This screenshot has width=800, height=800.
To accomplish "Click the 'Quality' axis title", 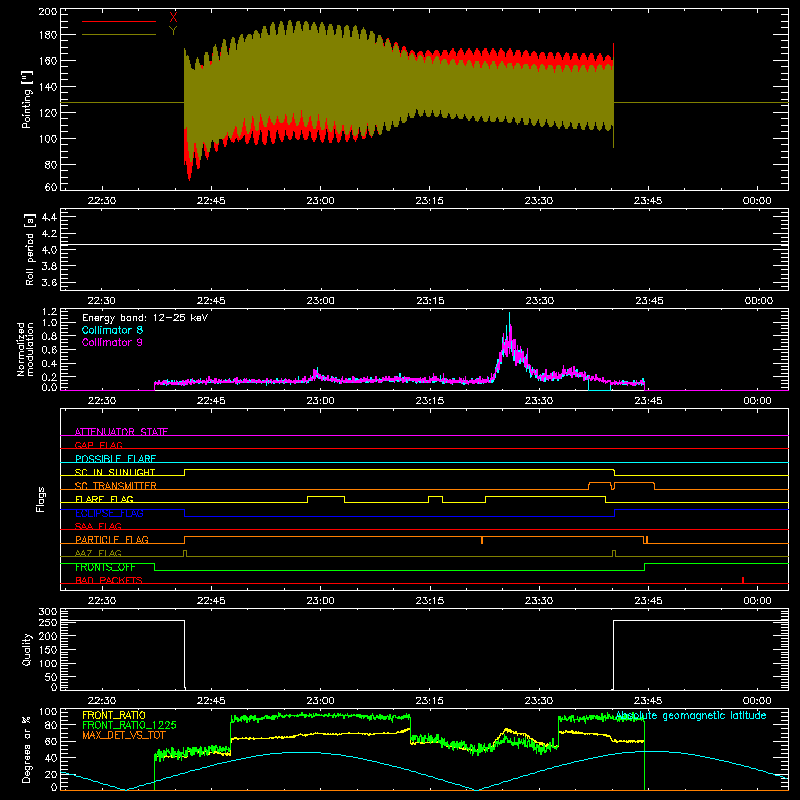I will (x=27, y=649).
